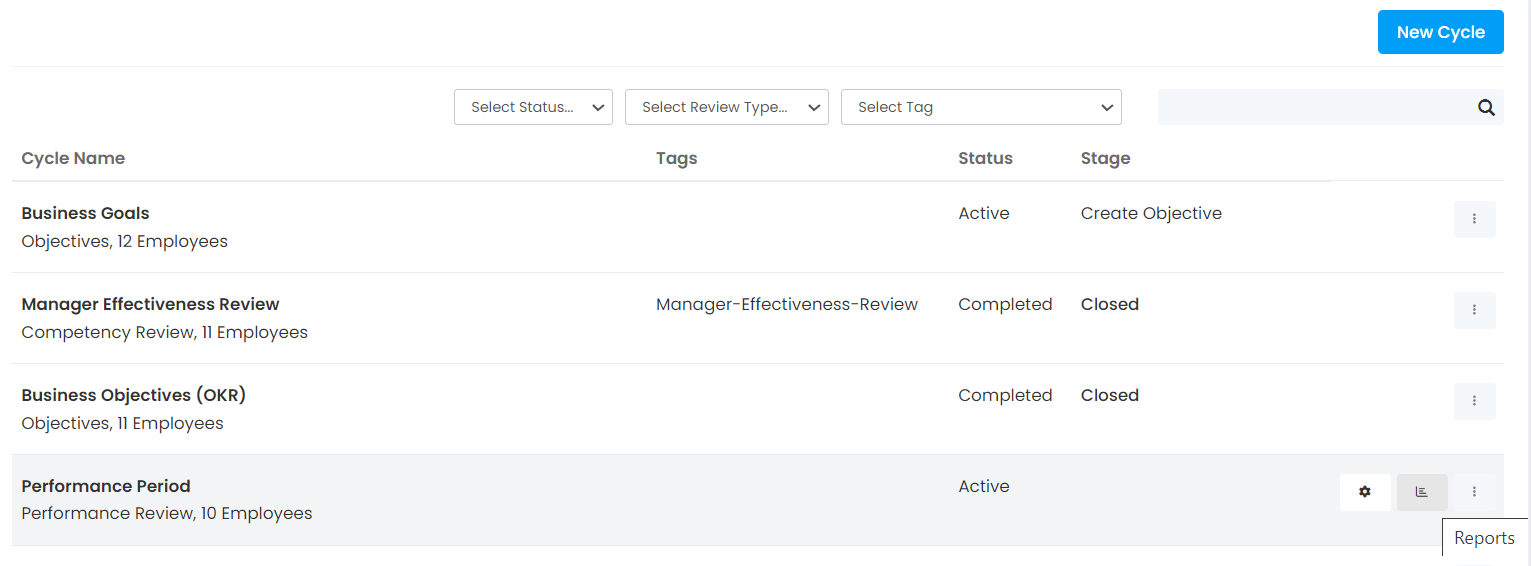Open Business Objectives (OKR) cycle
The height and width of the screenshot is (566, 1531).
(x=133, y=395)
